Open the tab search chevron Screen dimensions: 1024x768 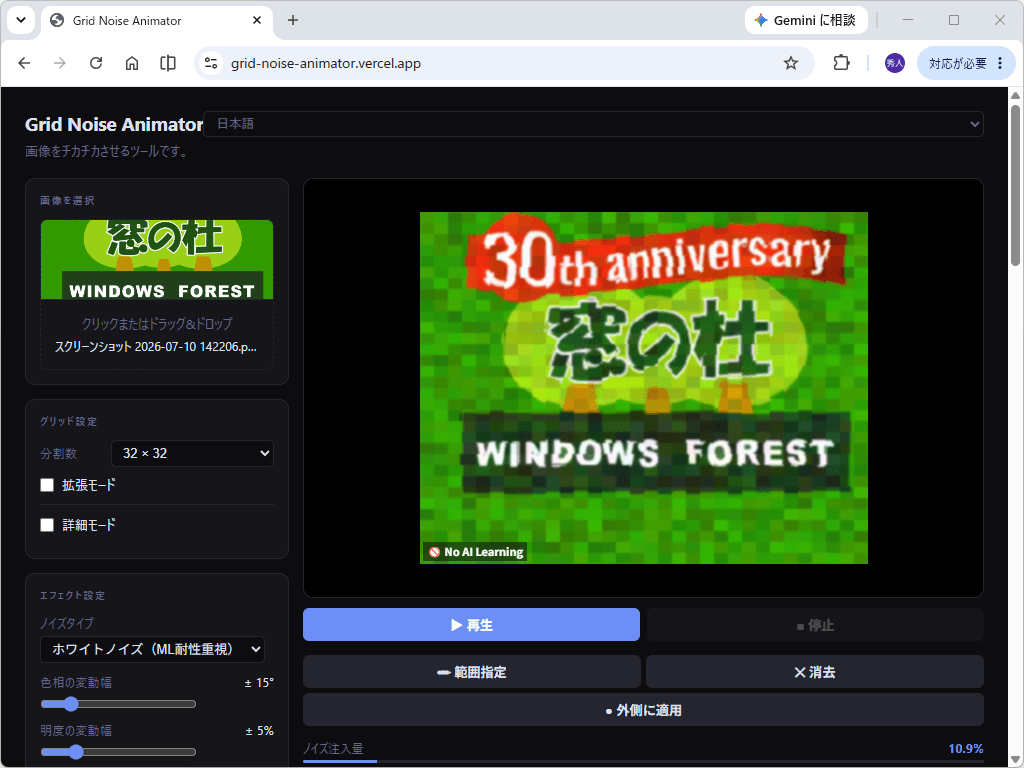21,20
